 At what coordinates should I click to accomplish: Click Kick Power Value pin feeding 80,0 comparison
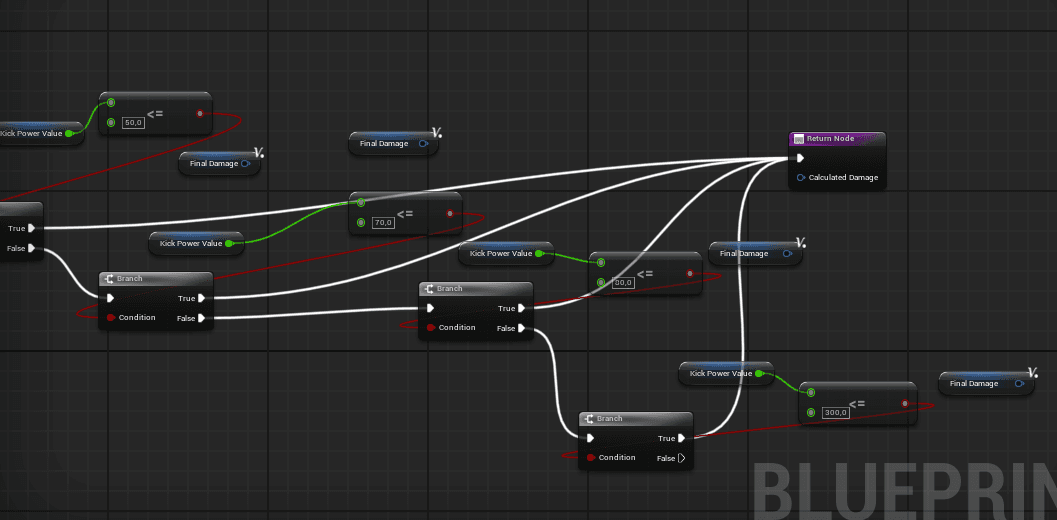click(539, 254)
